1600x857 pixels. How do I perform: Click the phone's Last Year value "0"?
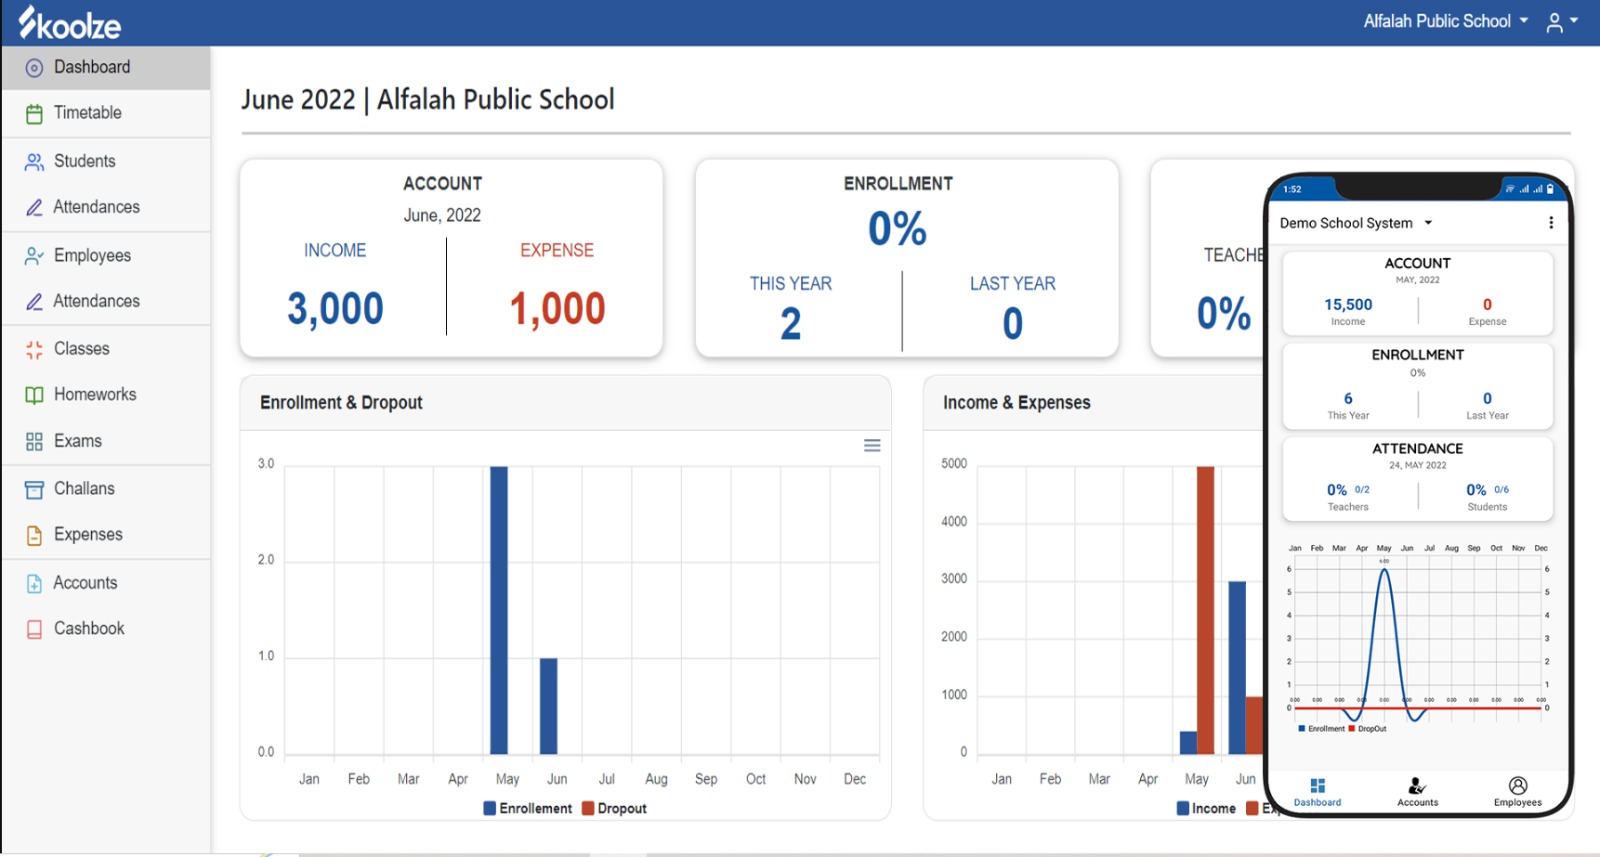coord(1487,399)
